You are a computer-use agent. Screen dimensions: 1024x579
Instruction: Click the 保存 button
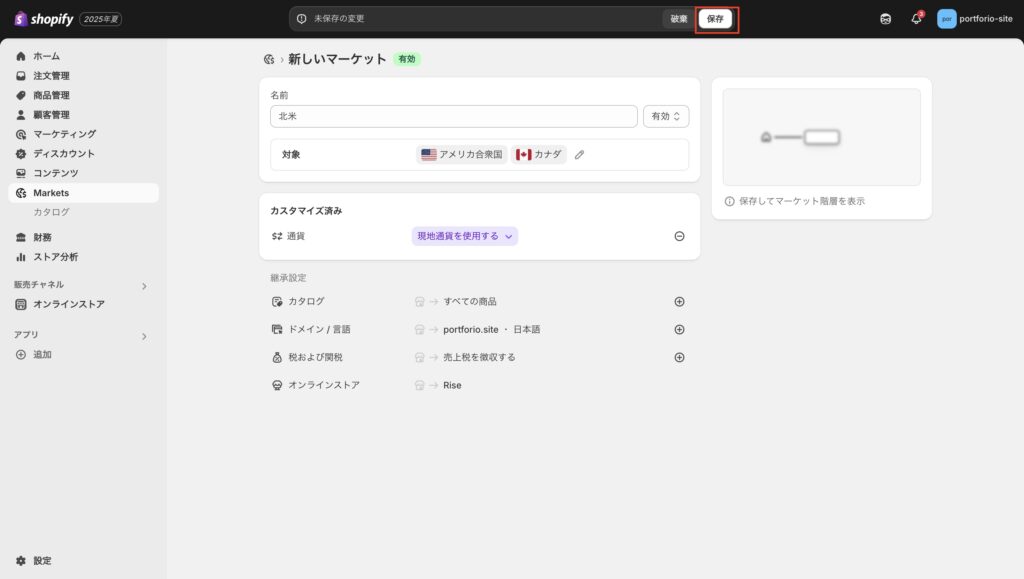coord(715,19)
